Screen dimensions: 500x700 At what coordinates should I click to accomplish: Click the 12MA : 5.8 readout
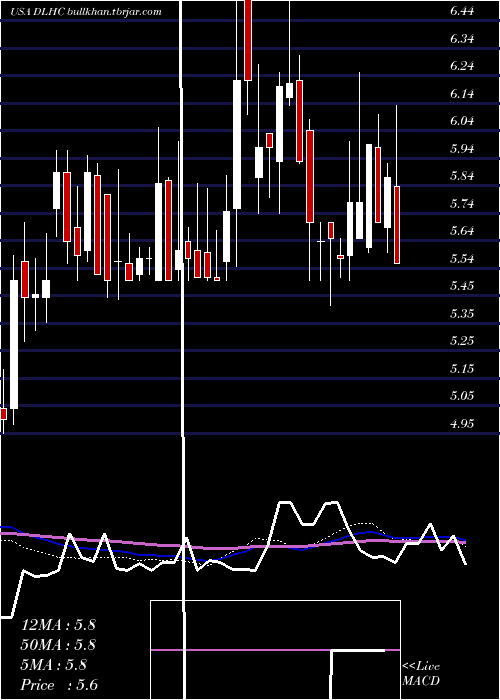coord(58,625)
